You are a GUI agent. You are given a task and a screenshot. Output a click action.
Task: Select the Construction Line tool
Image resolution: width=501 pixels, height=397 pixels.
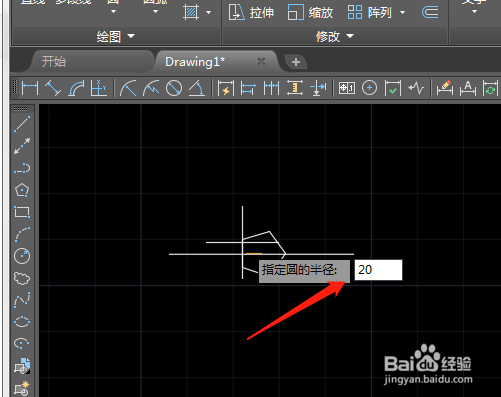(22, 146)
